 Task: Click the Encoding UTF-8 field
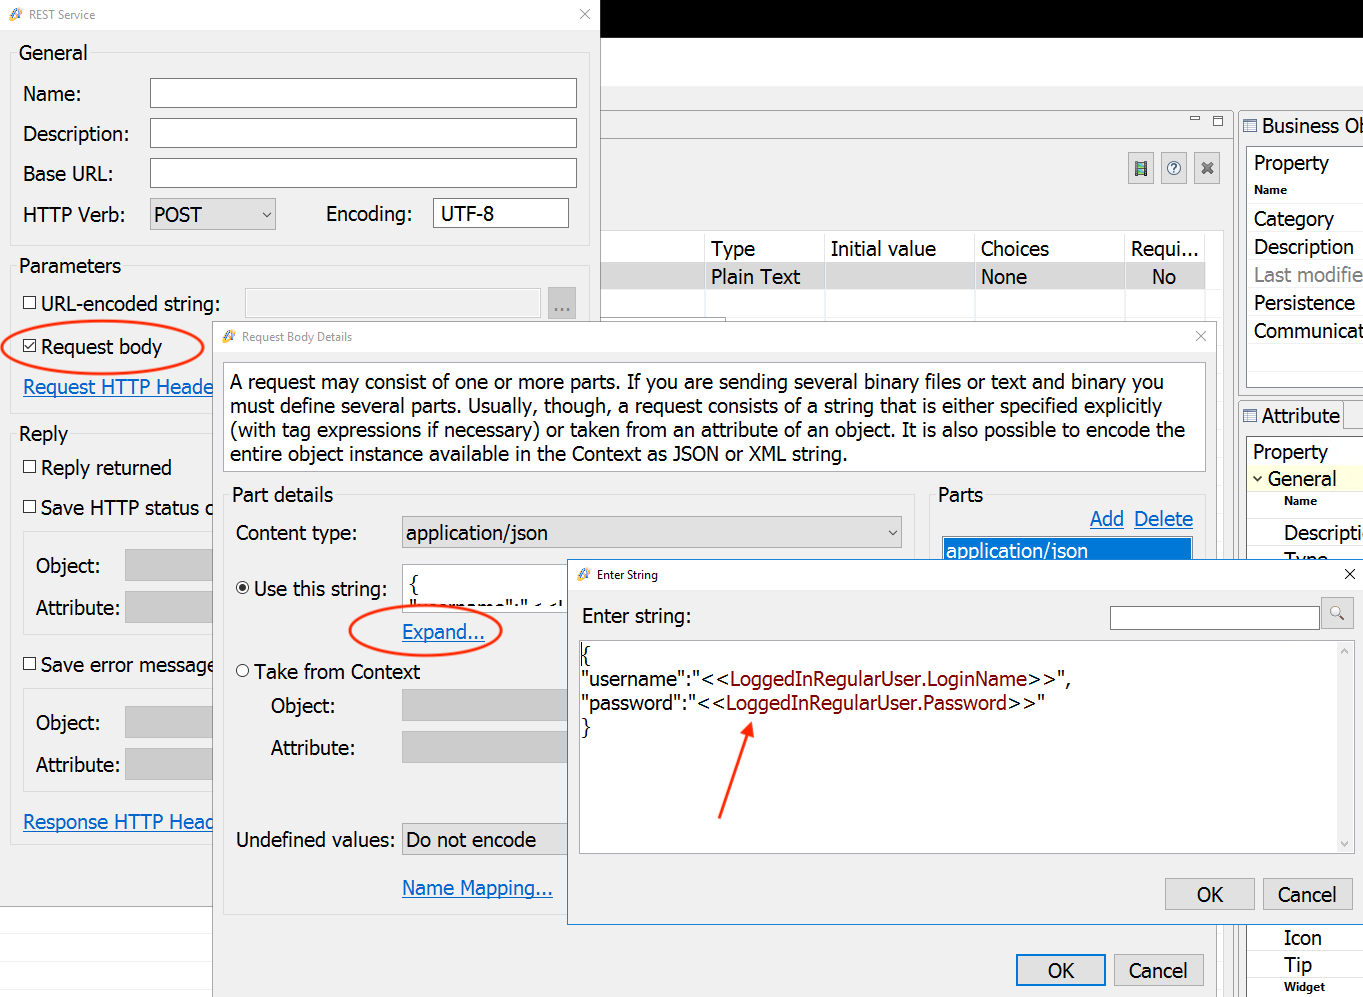tap(501, 213)
